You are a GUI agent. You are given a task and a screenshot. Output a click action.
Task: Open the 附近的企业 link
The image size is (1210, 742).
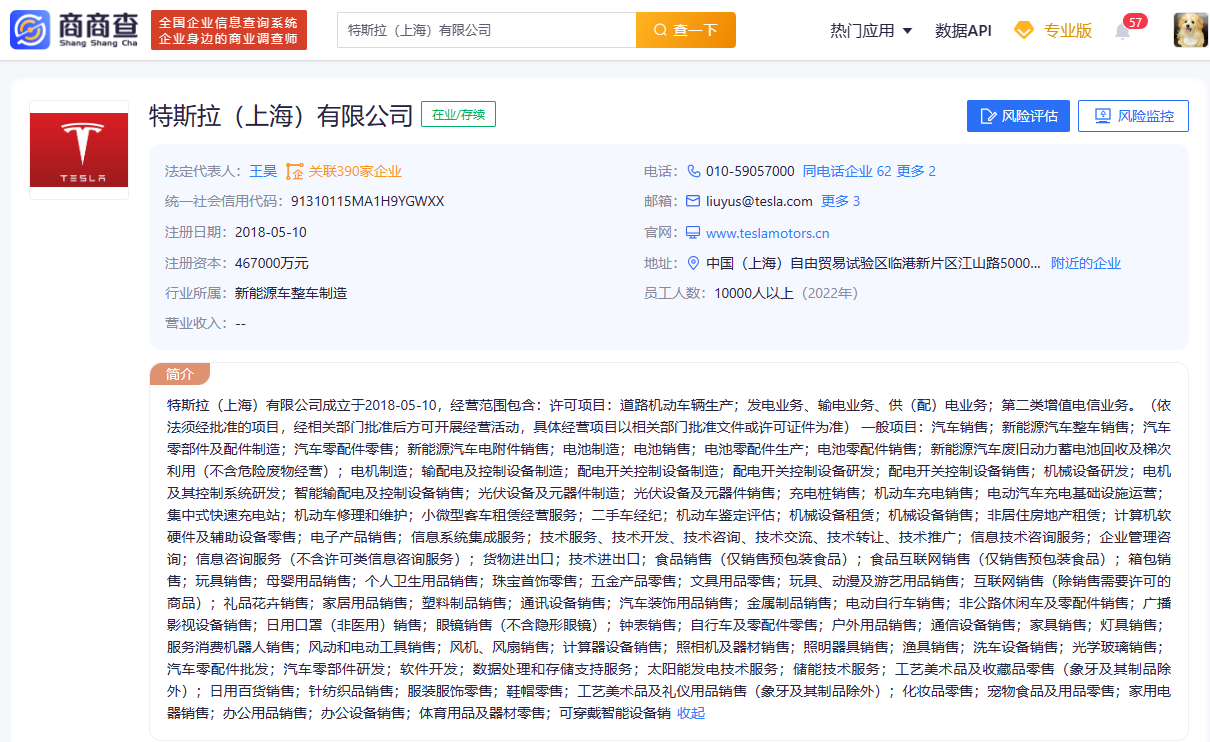[1086, 263]
